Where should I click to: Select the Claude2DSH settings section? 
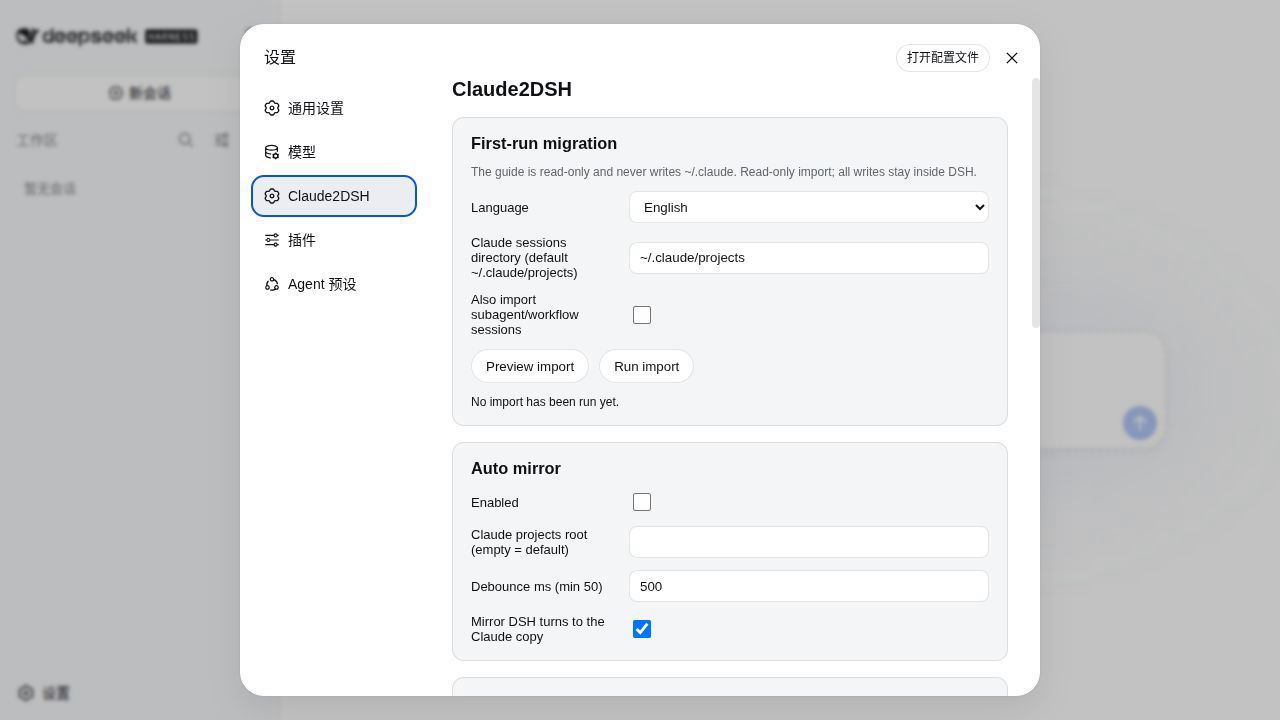coord(334,196)
